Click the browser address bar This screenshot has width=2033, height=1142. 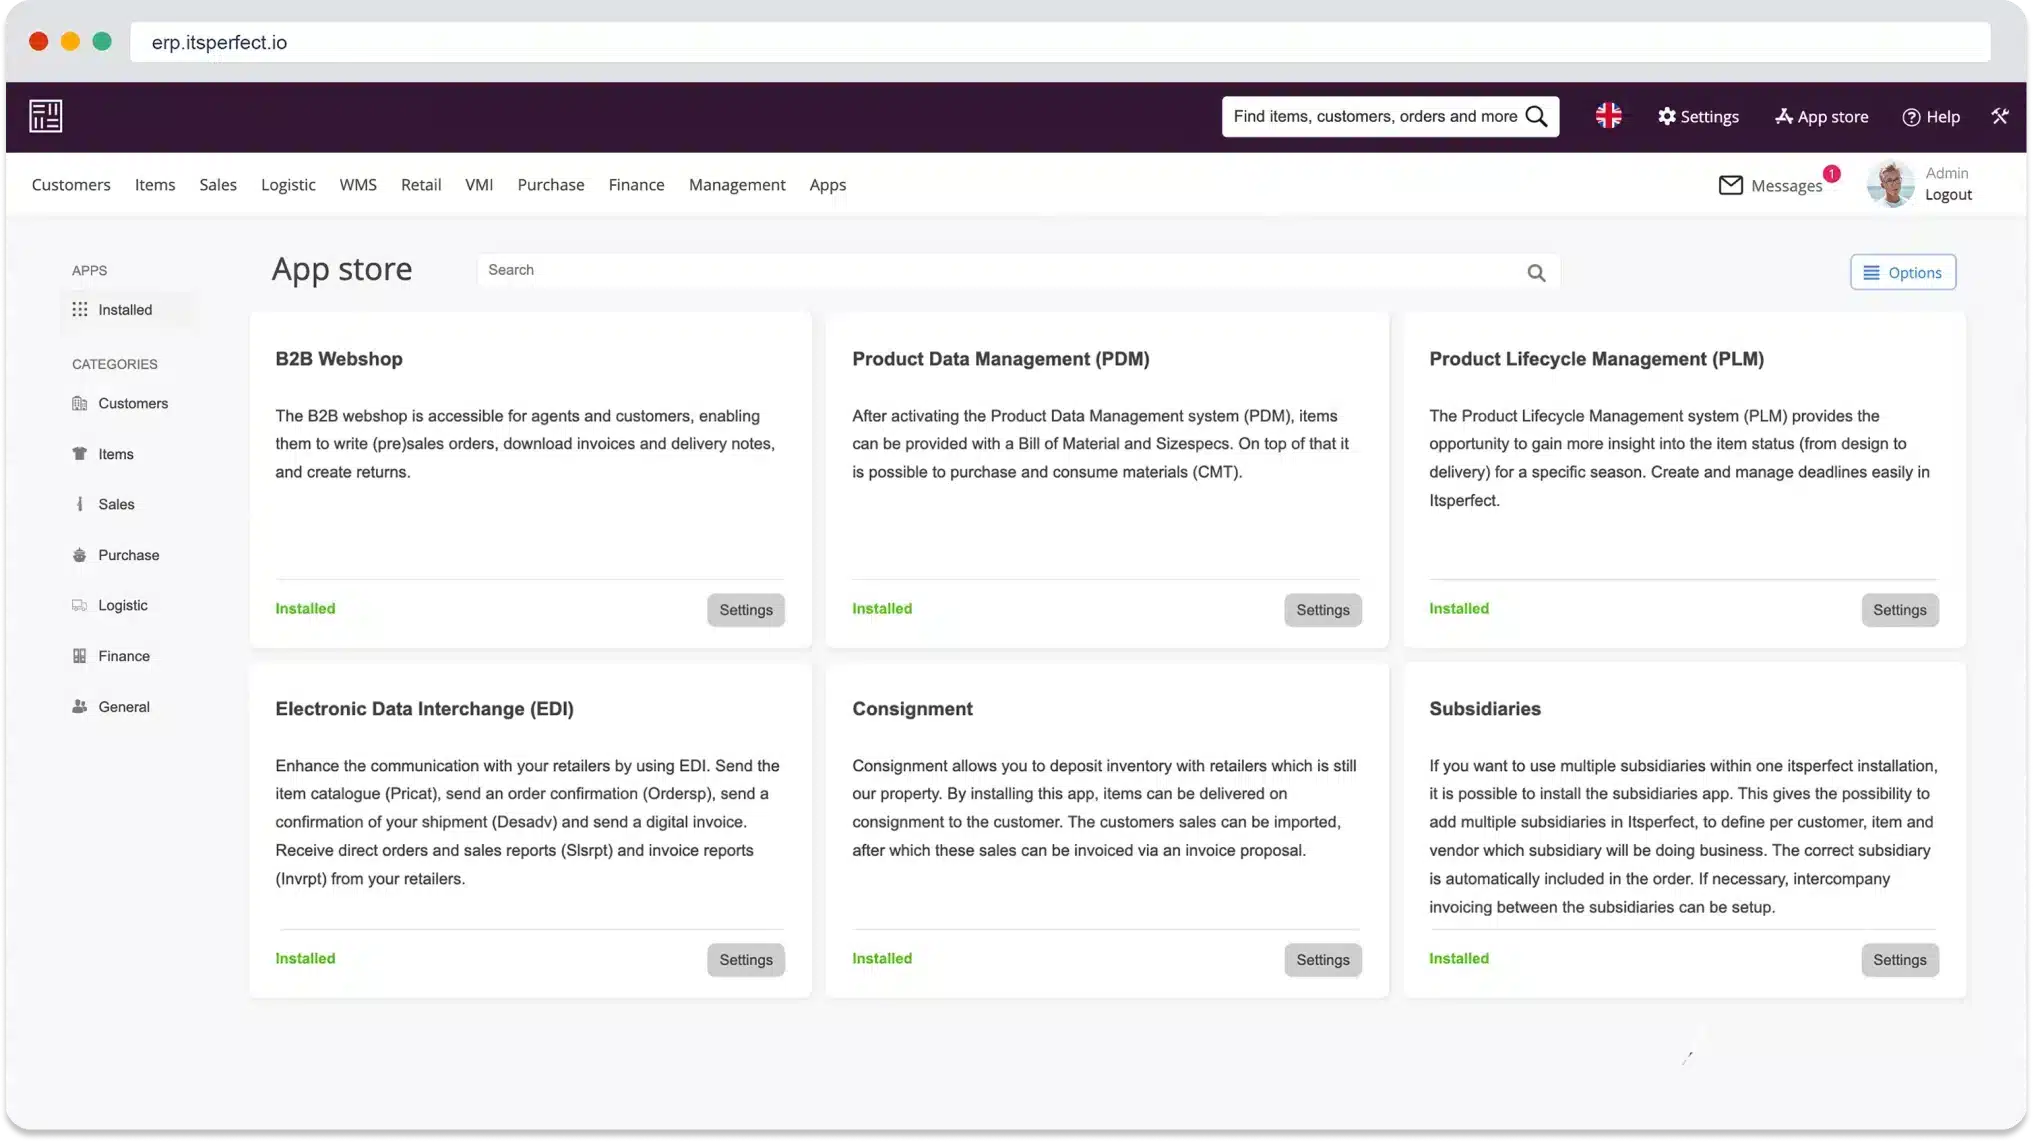[x=1060, y=42]
